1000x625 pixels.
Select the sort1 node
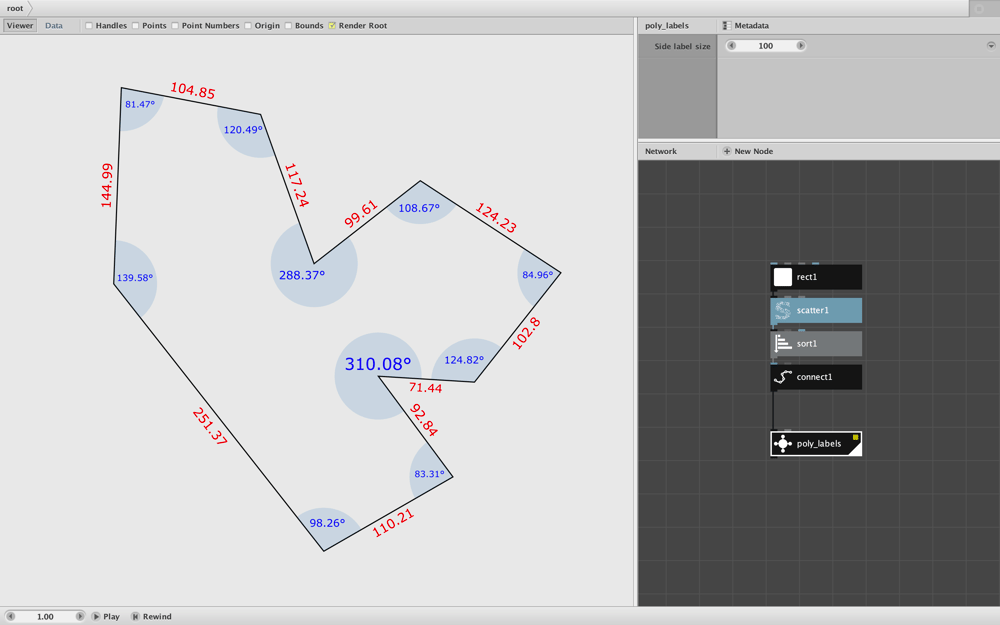(x=816, y=344)
